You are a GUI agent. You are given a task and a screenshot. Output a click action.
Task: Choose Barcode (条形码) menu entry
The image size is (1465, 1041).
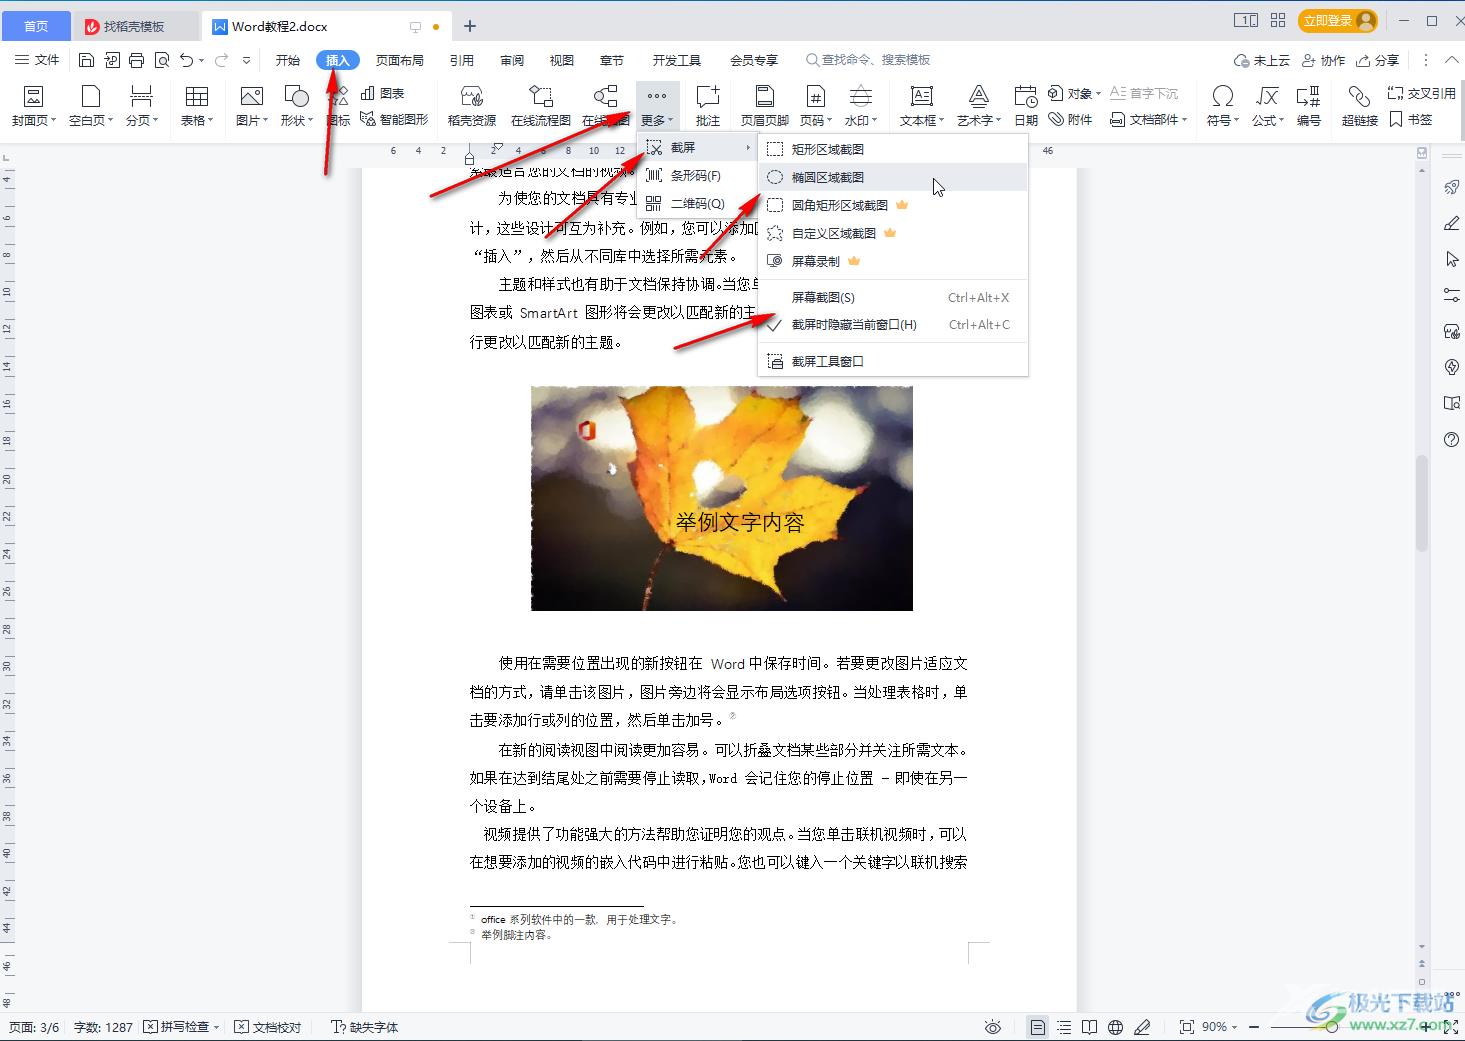pos(698,175)
